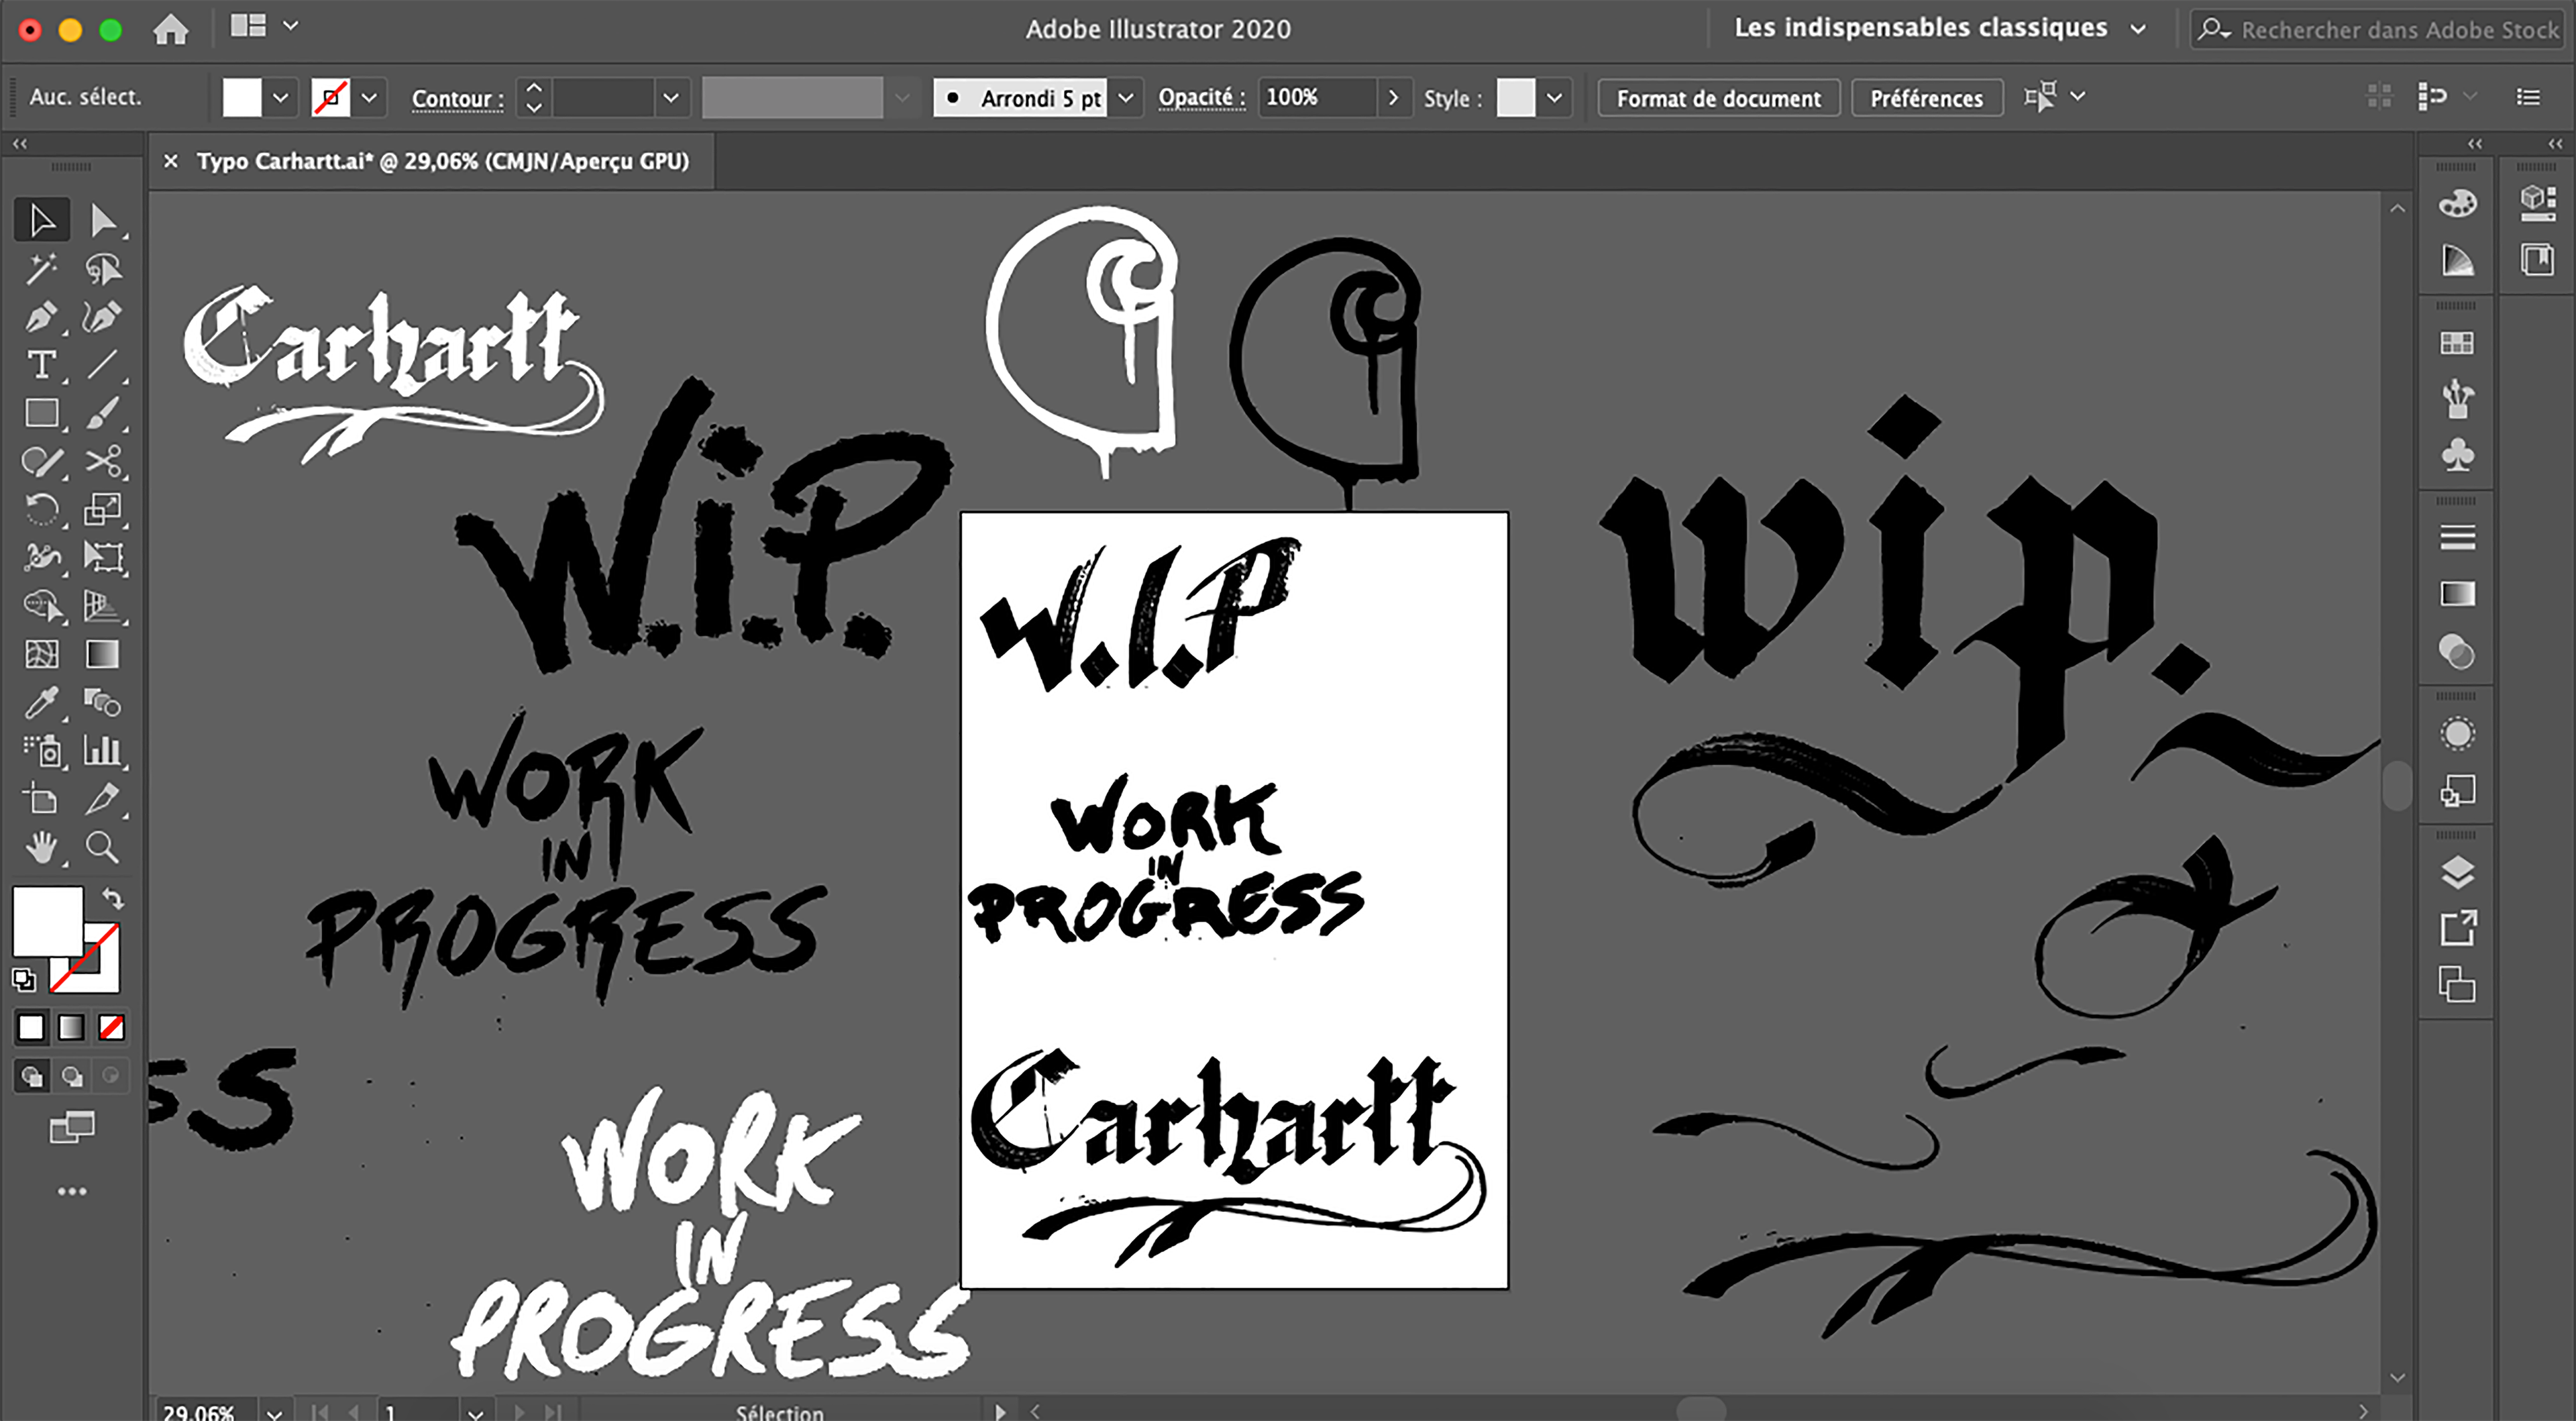Select the Magic Wand tool
Viewport: 2576px width, 1421px height.
point(41,269)
